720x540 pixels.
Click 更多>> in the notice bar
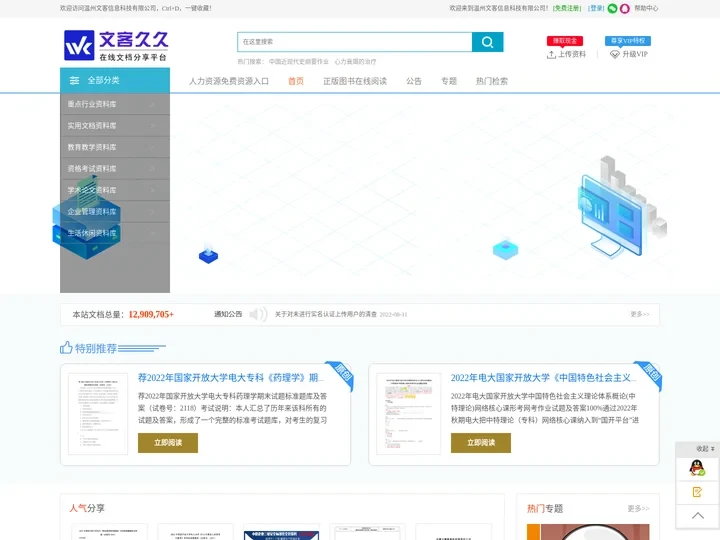[640, 315]
